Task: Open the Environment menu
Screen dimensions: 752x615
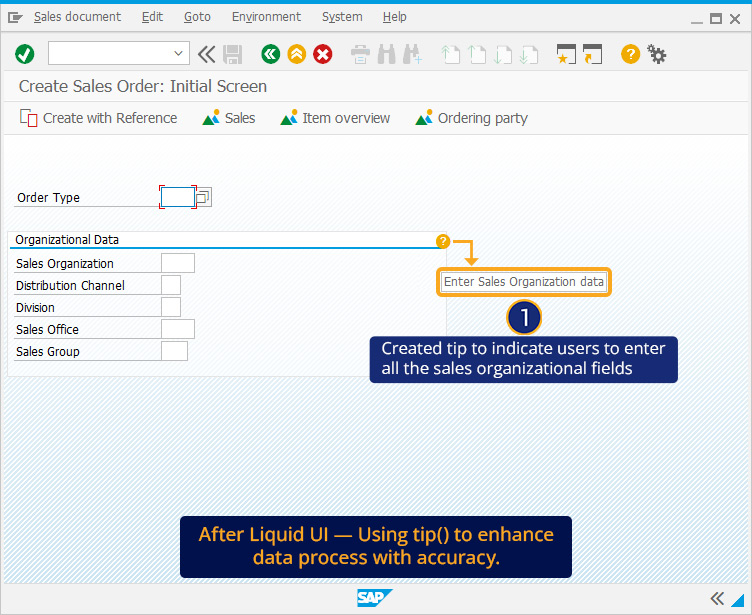Action: [266, 17]
